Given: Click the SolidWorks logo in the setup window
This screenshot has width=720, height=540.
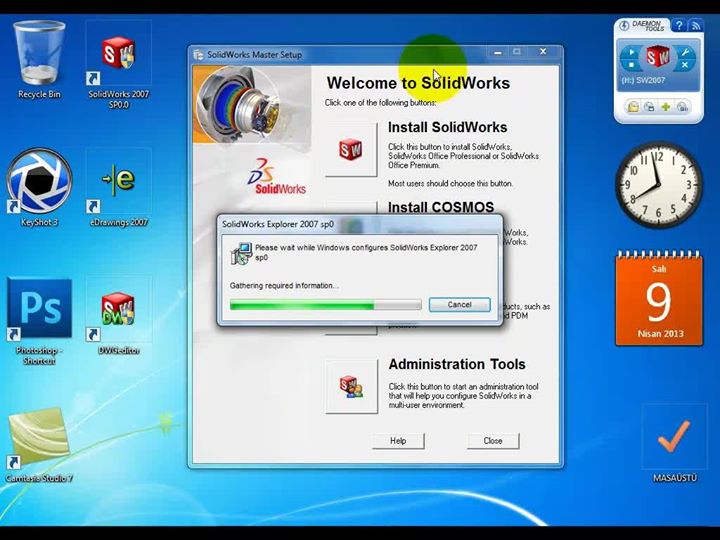Looking at the screenshot, I should click(x=276, y=177).
